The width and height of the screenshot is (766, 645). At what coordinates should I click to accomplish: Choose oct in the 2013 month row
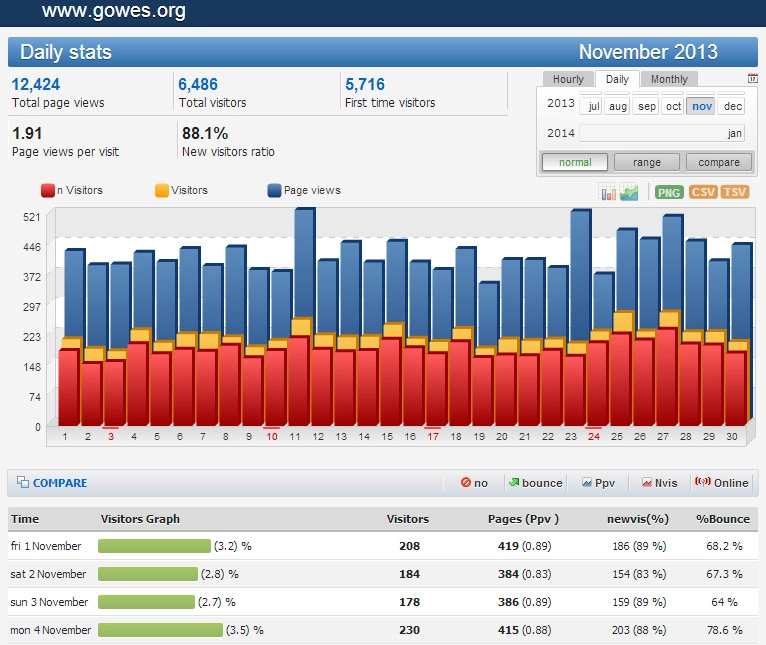click(x=674, y=106)
